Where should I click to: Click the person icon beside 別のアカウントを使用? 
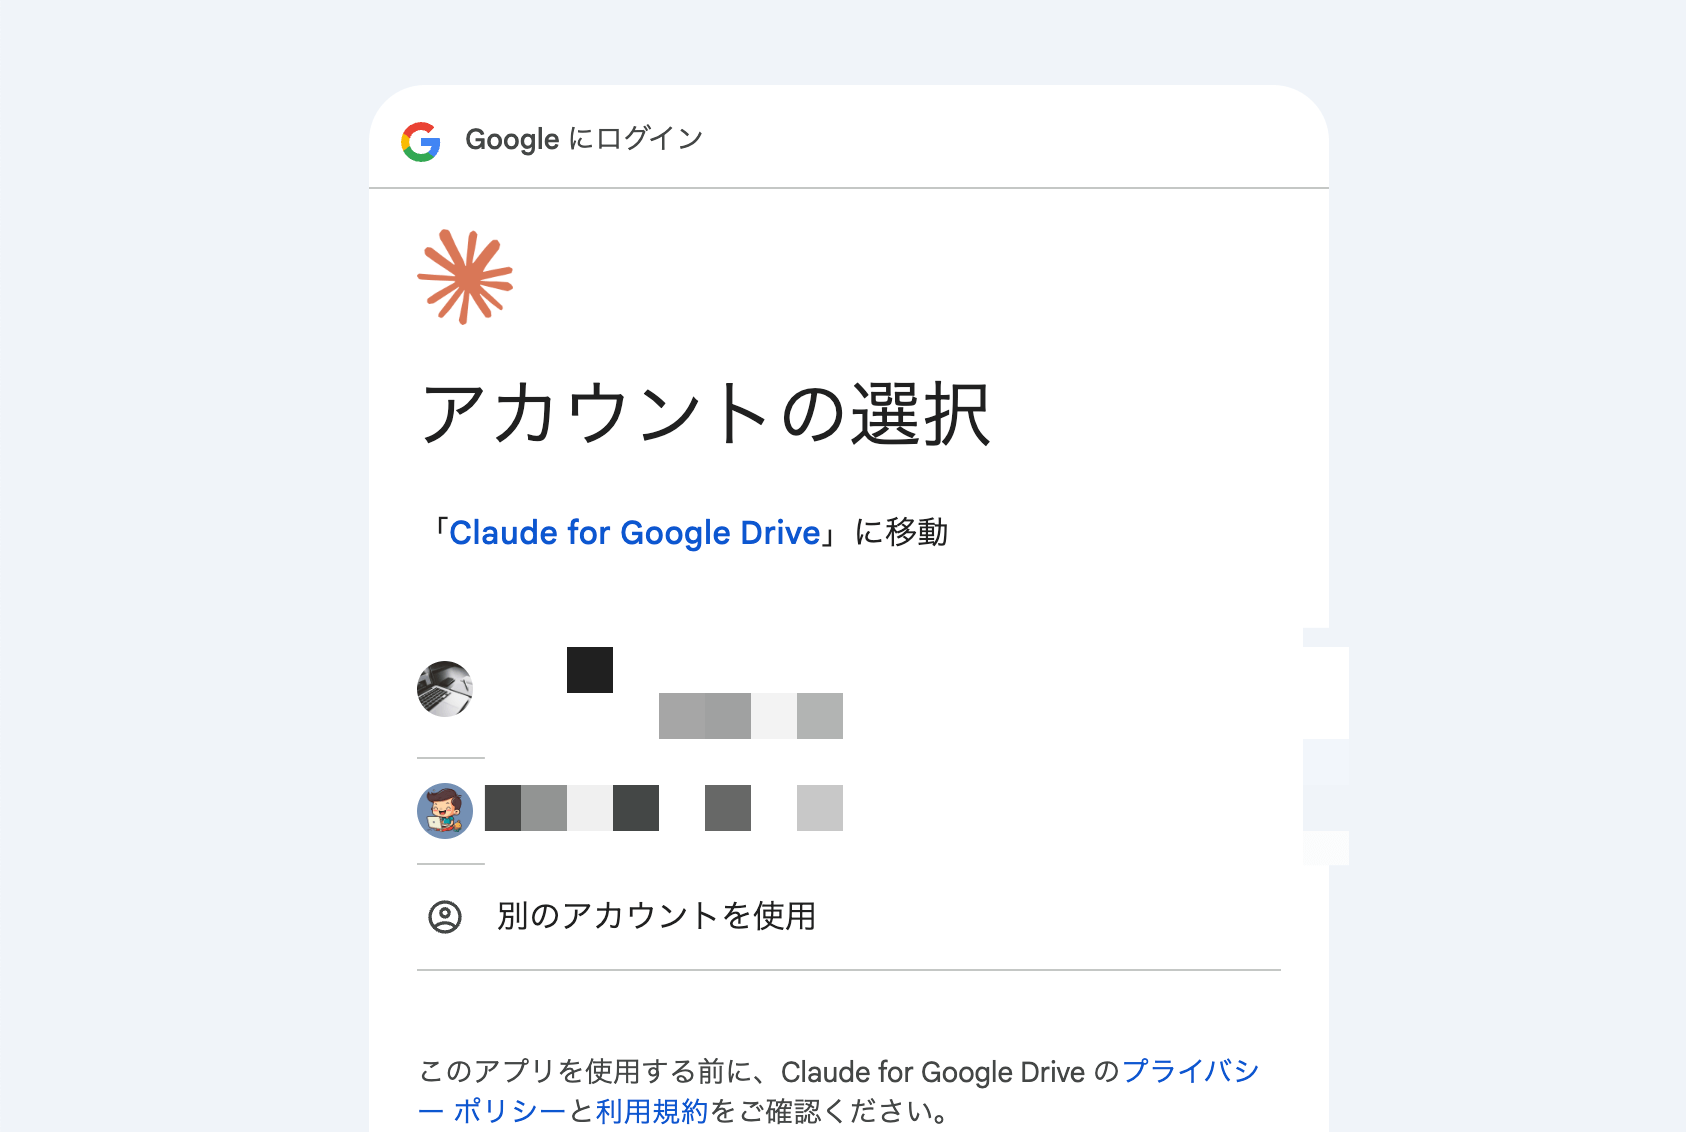click(445, 917)
